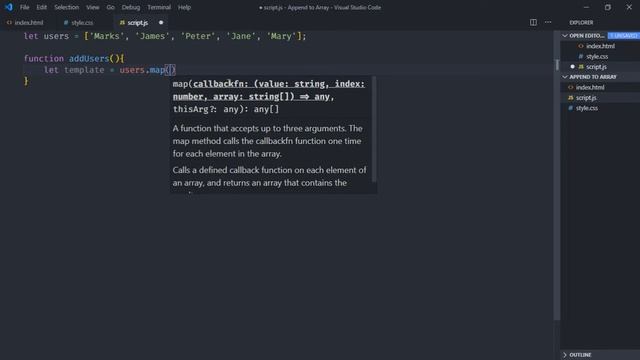Open the Help menu
This screenshot has height=360, width=640.
pyautogui.click(x=184, y=7)
